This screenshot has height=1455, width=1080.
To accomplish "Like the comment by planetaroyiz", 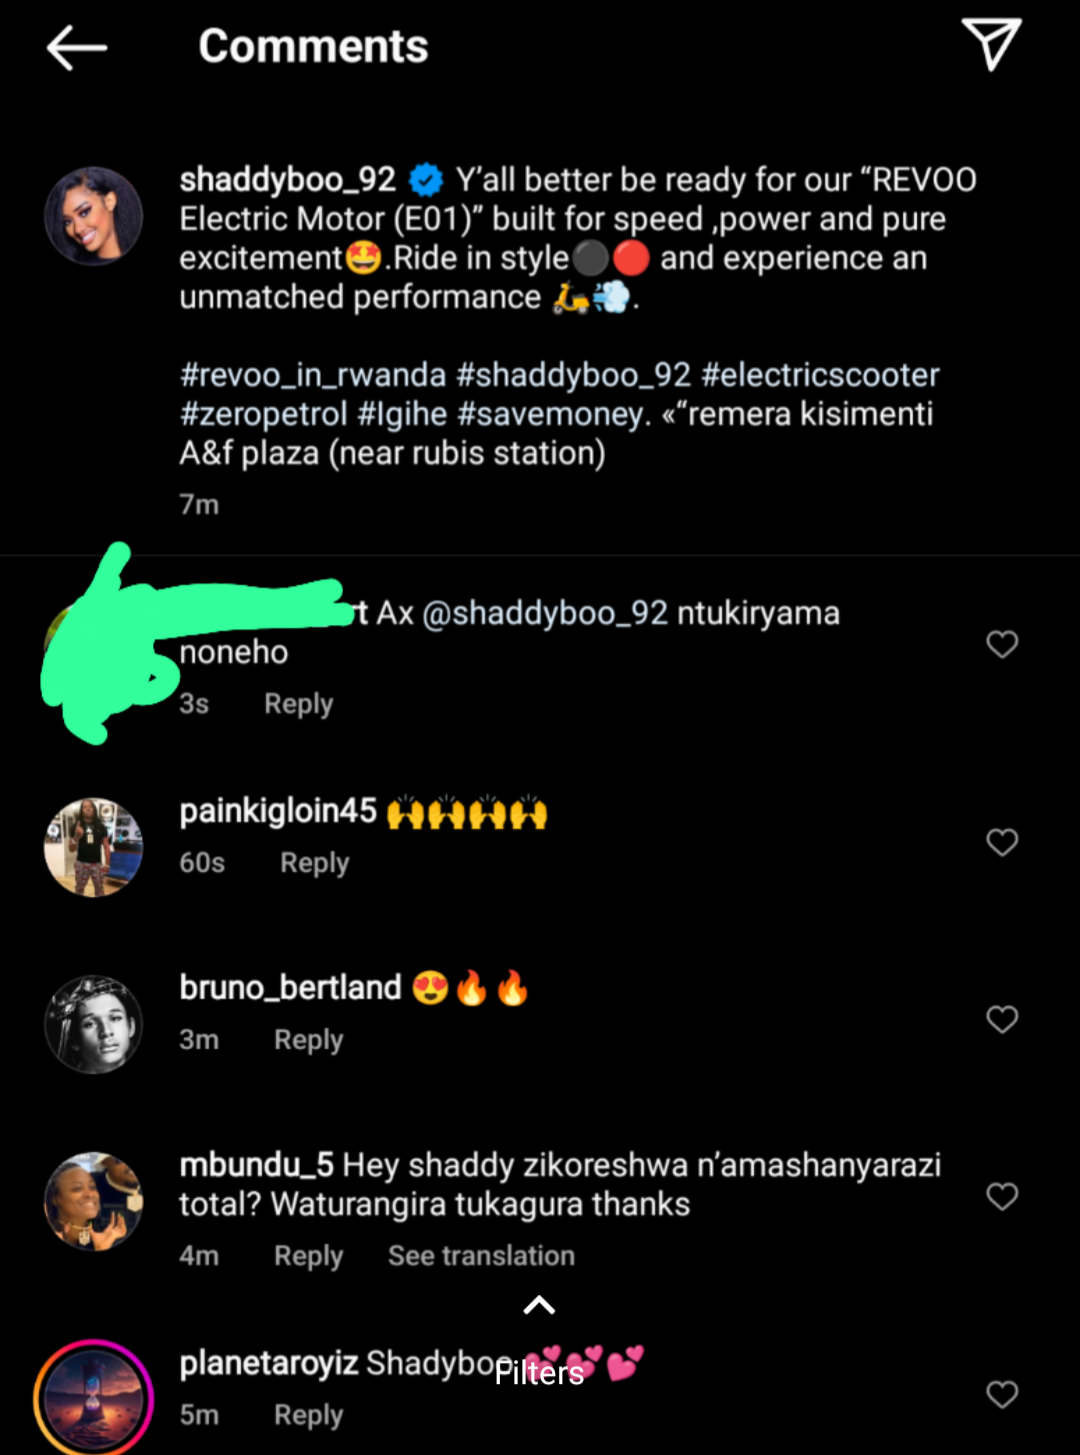I will [1002, 1394].
